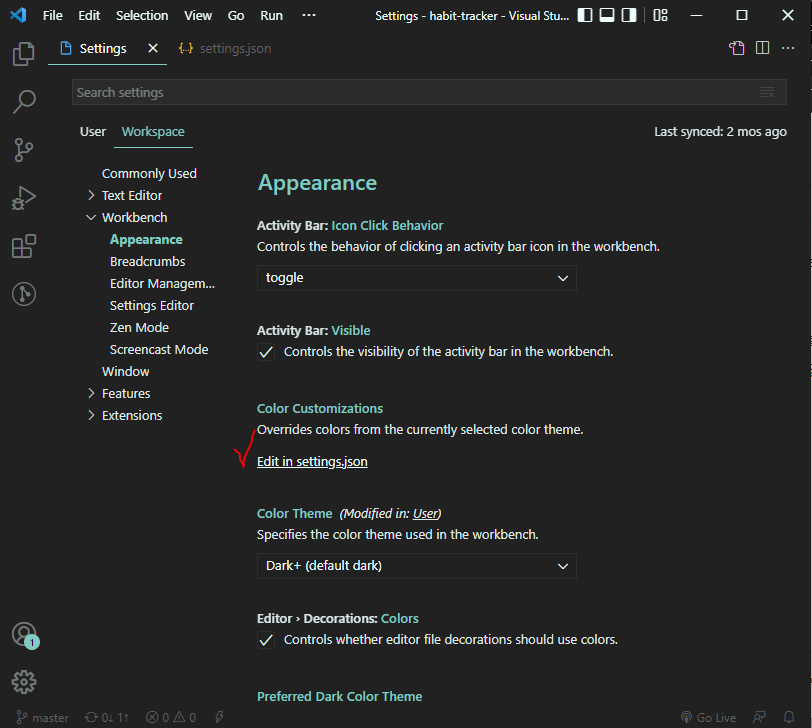
Task: Follow the Modified in User link
Action: pyautogui.click(x=426, y=514)
